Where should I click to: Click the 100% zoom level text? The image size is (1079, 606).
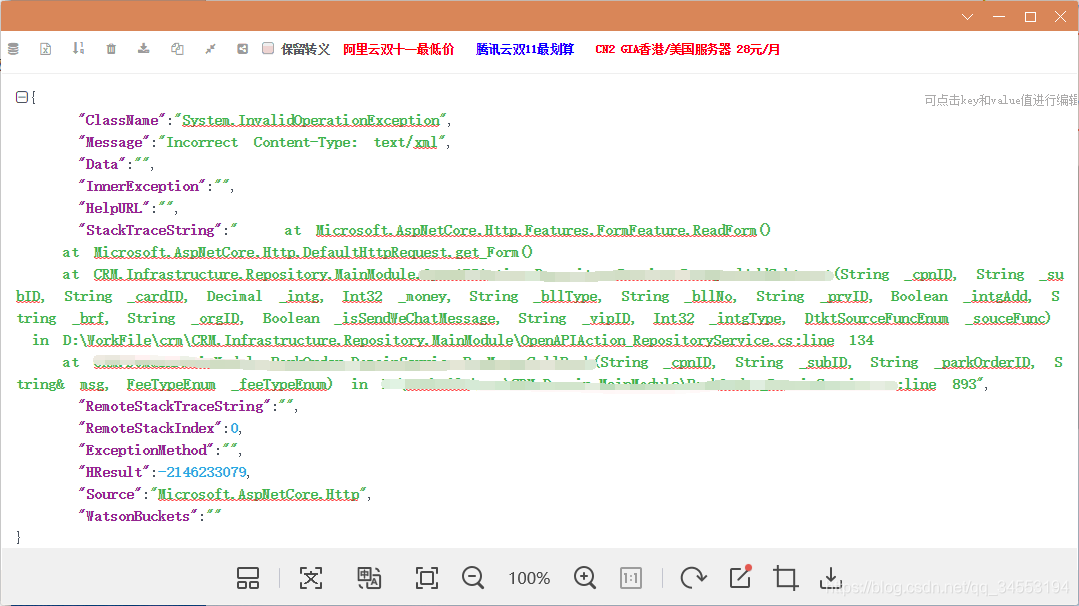[x=529, y=578]
